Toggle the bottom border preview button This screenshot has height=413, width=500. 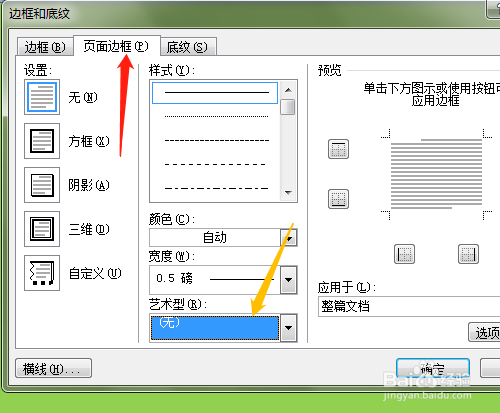click(x=338, y=199)
